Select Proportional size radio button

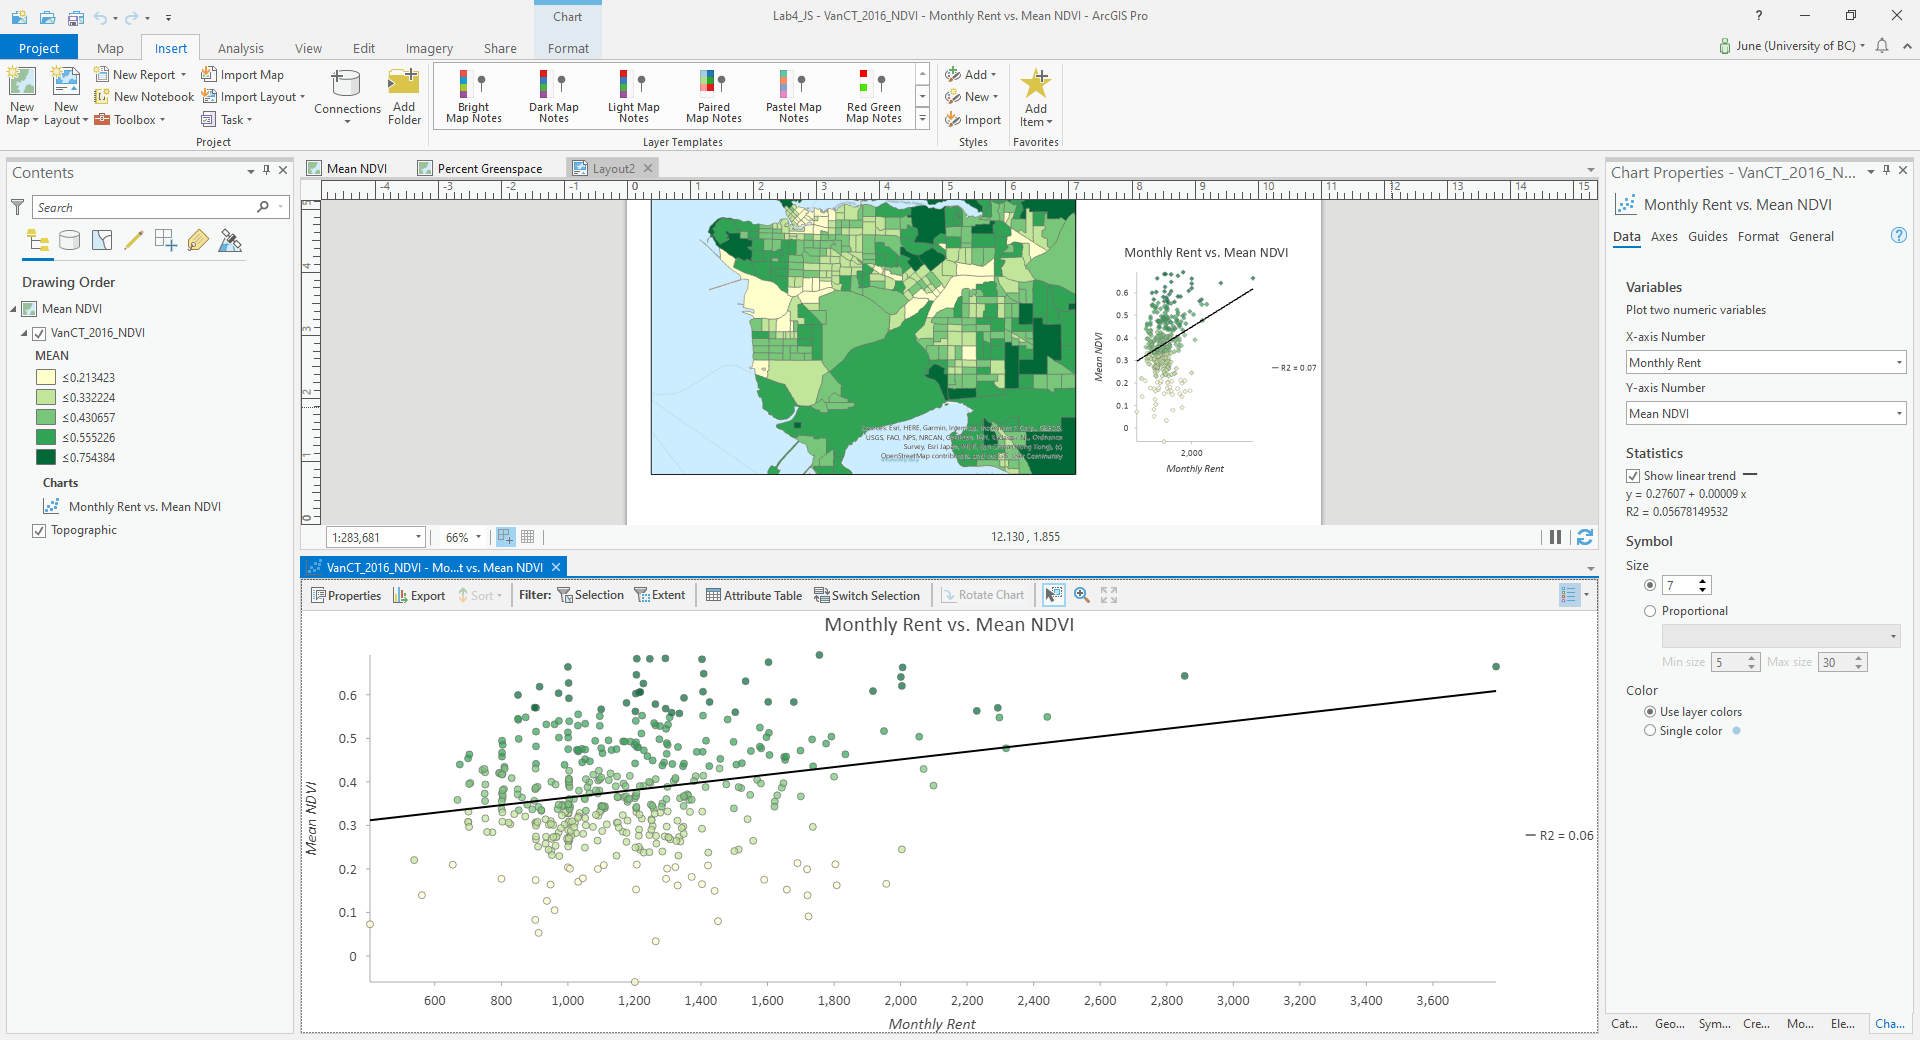point(1650,611)
